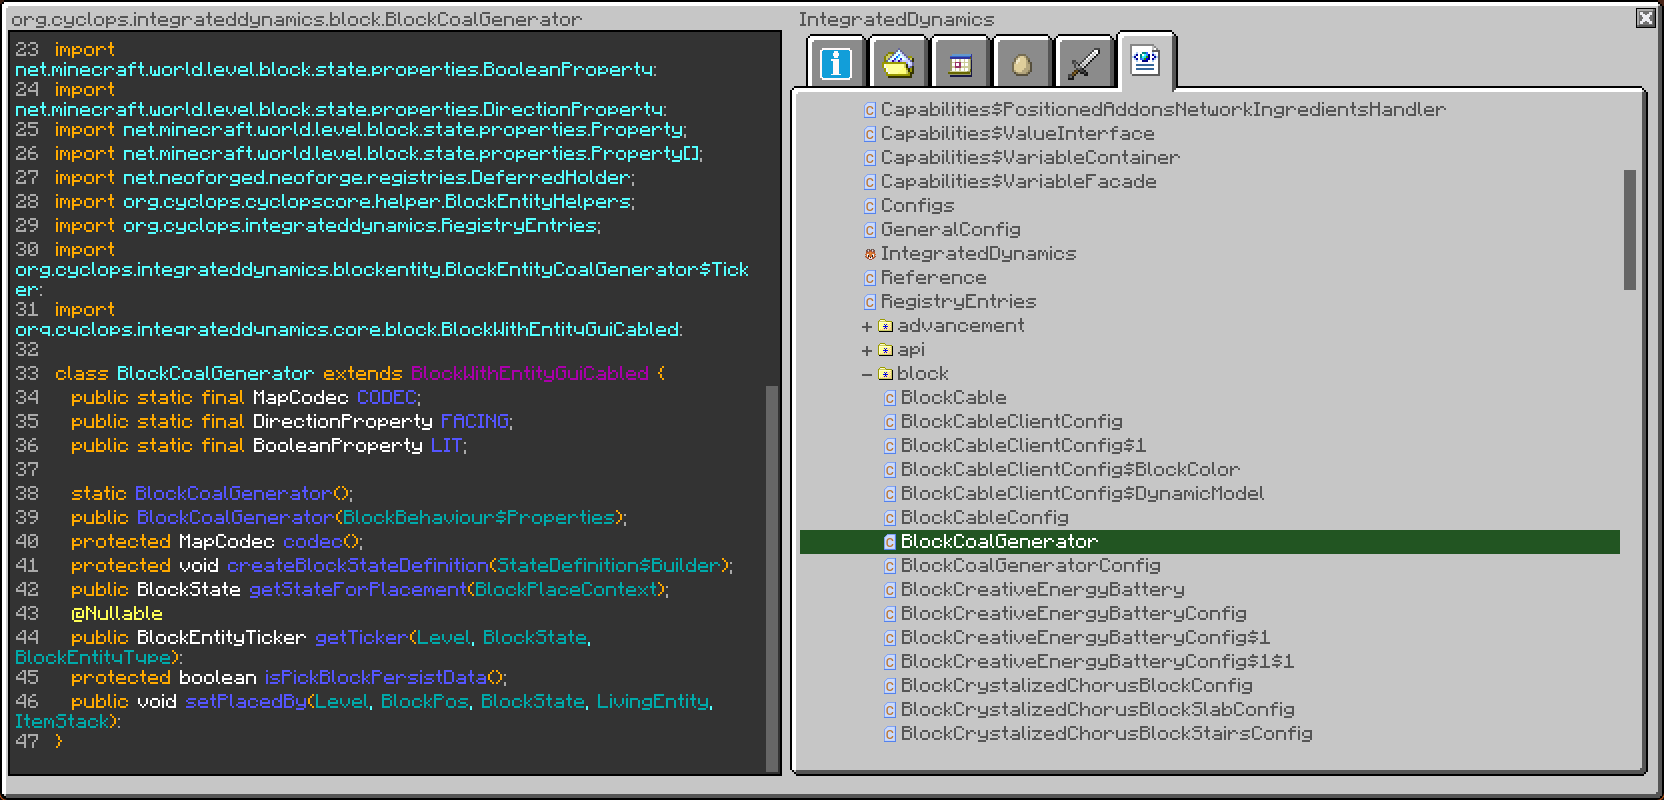Expand the api package node

[x=867, y=350]
